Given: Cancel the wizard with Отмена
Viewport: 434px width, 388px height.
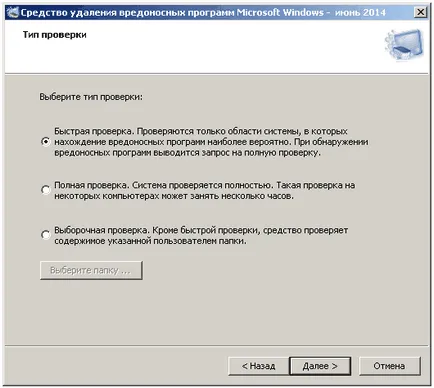Looking at the screenshot, I should [389, 366].
